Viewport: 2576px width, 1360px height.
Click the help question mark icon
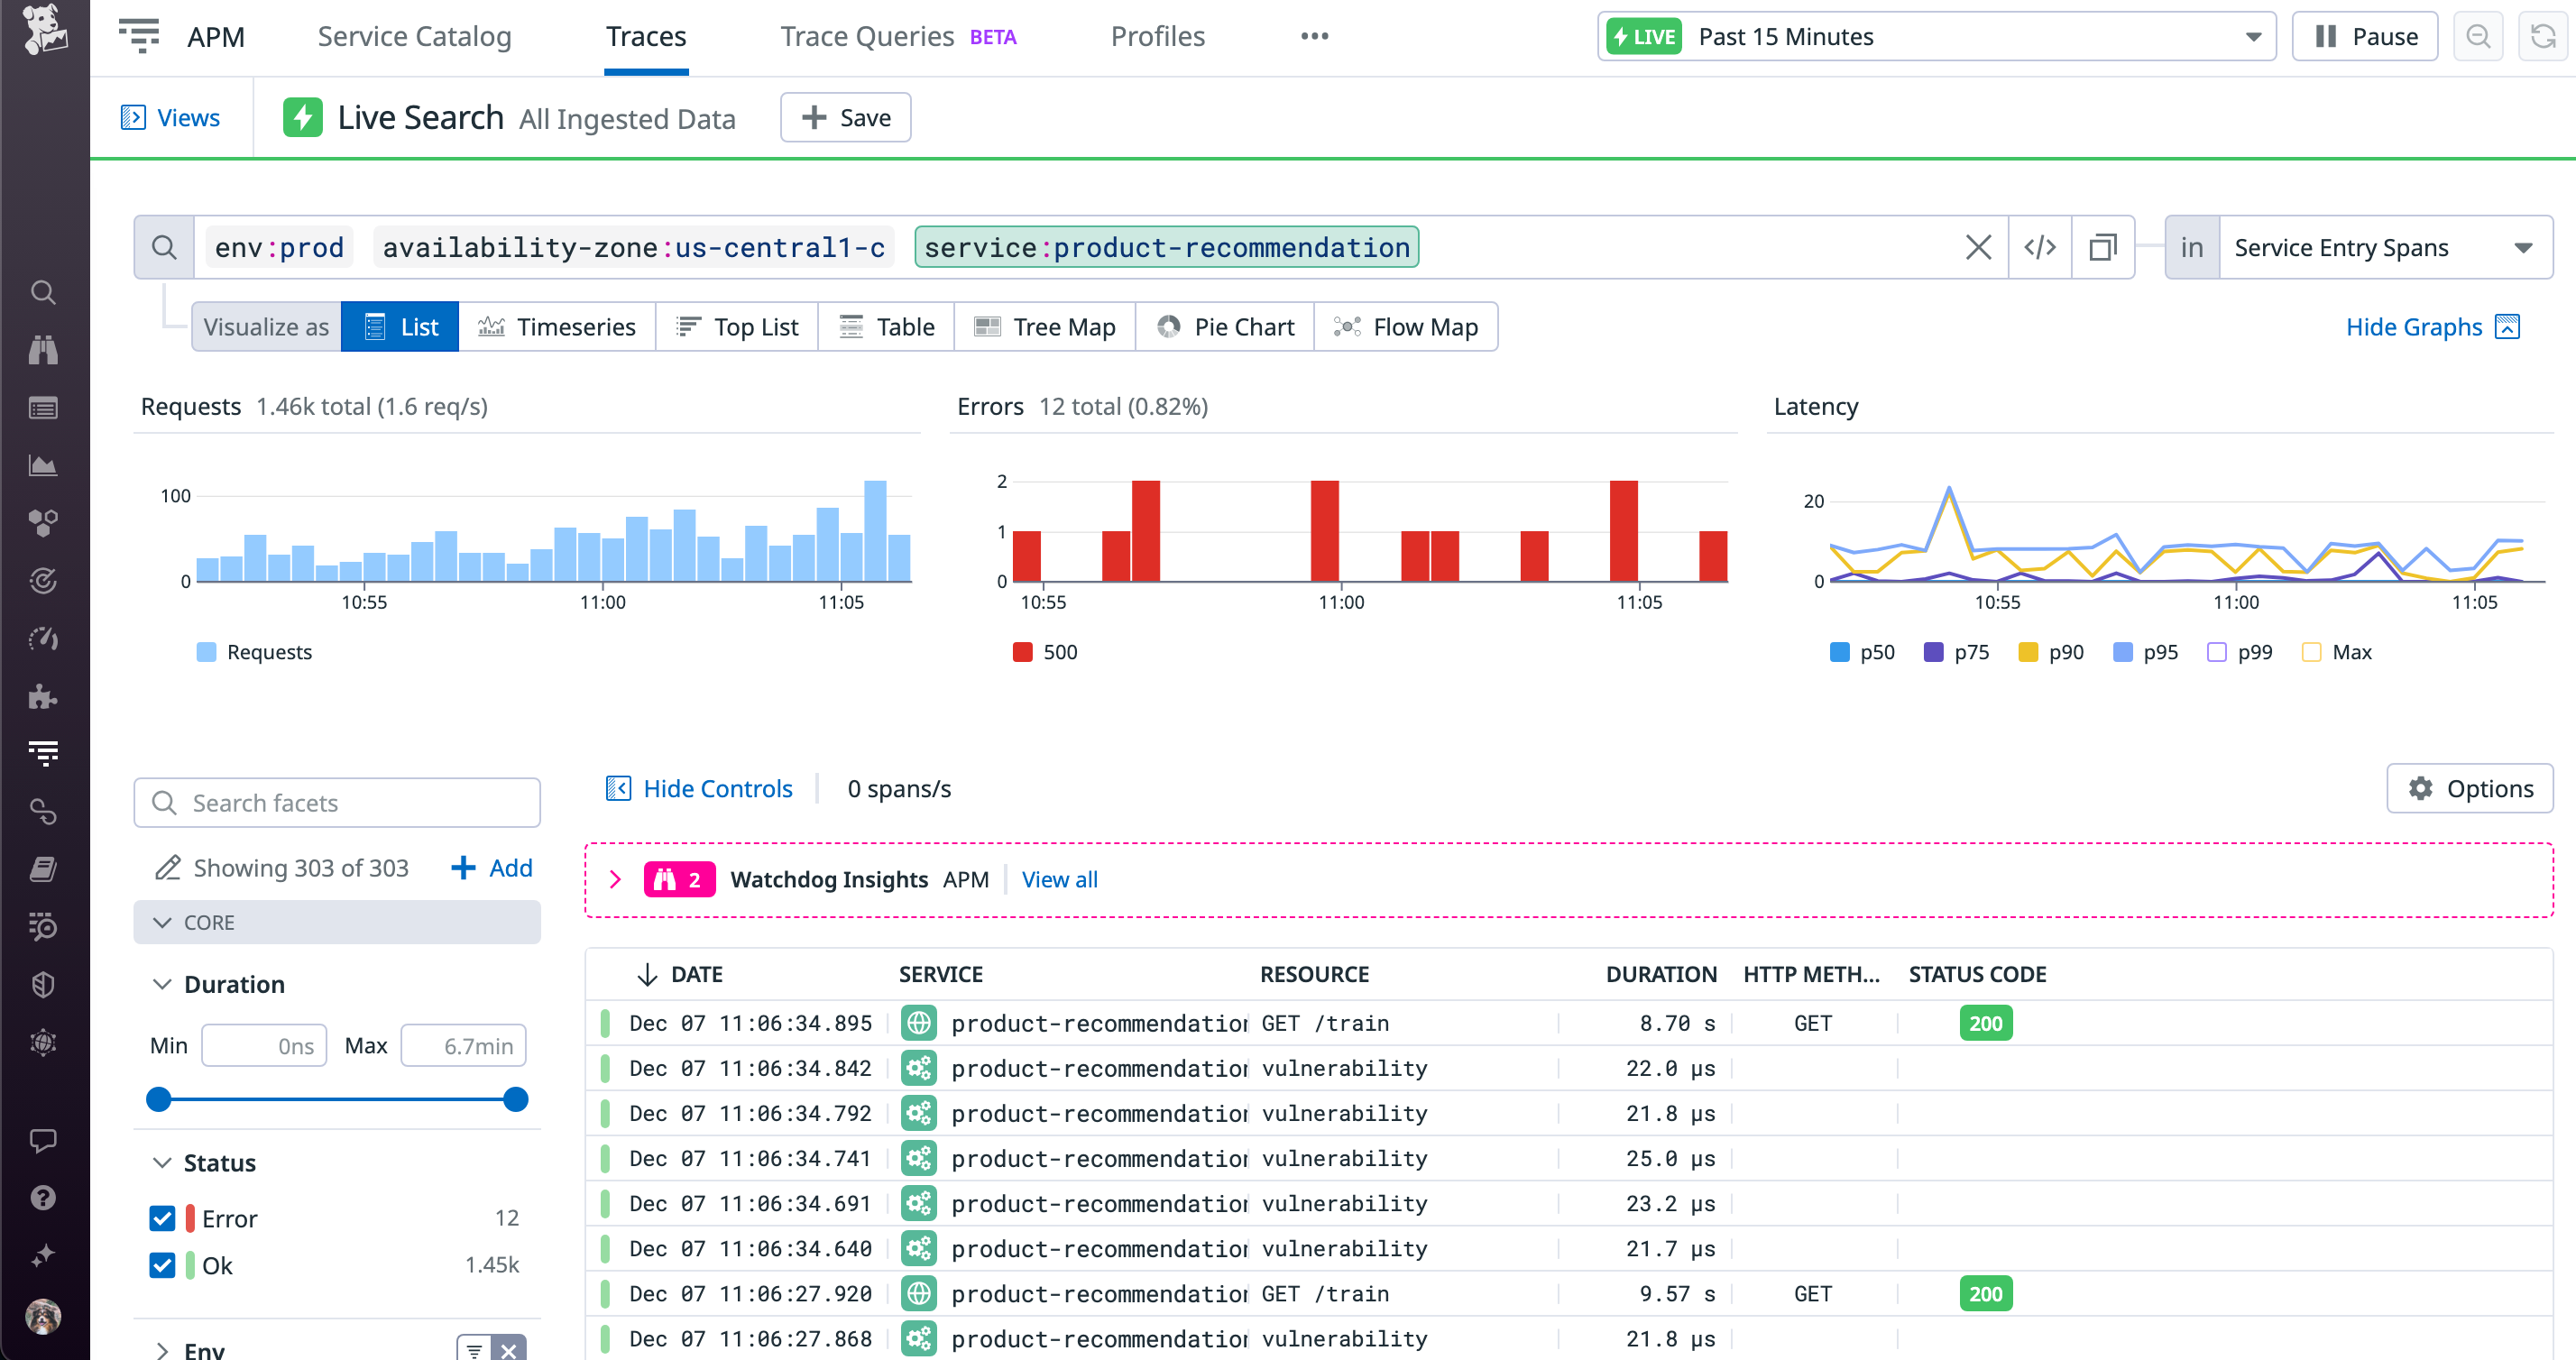(43, 1197)
